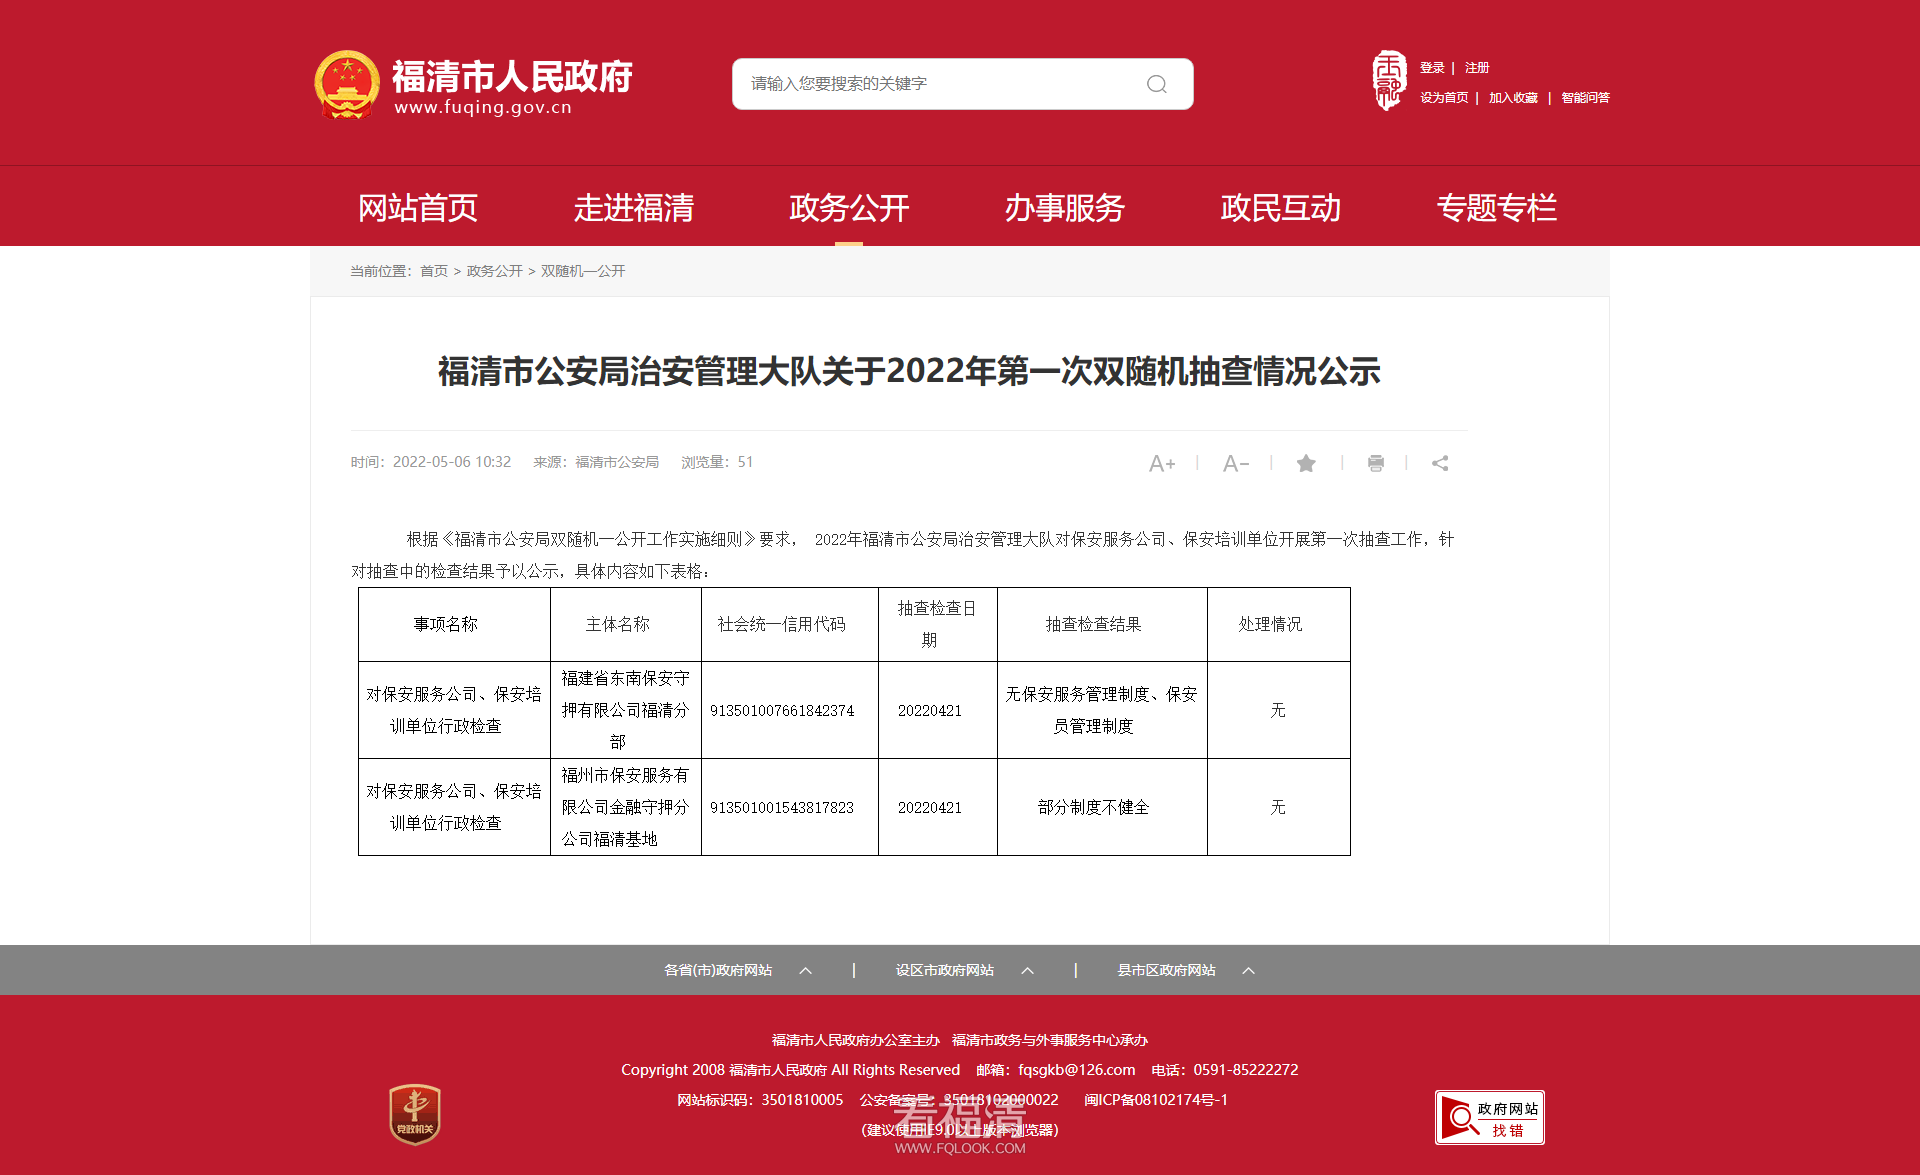Click the national emblem site logo
Viewport: 1920px width, 1175px height.
(347, 84)
